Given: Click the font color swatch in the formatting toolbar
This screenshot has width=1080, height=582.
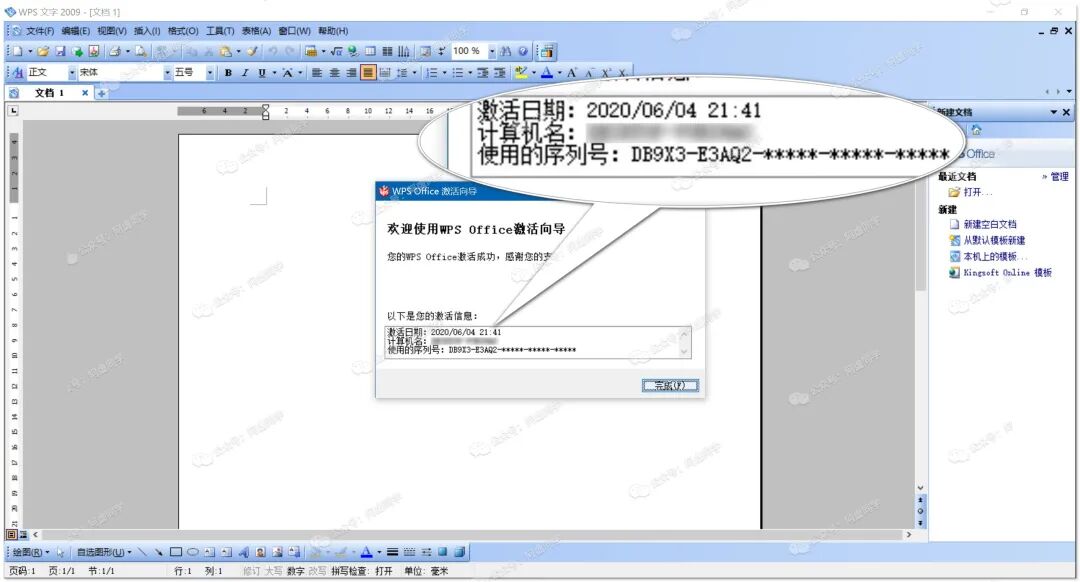Looking at the screenshot, I should 546,72.
